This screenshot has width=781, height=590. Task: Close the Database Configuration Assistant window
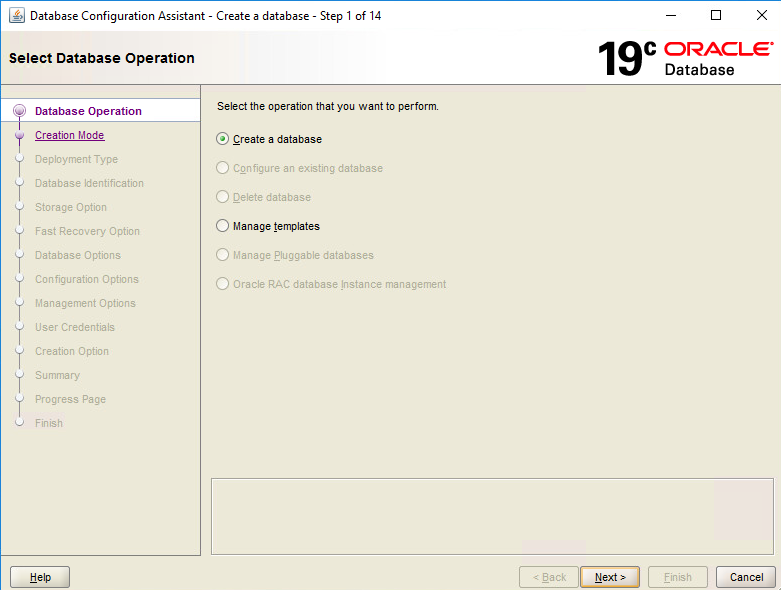coord(762,15)
